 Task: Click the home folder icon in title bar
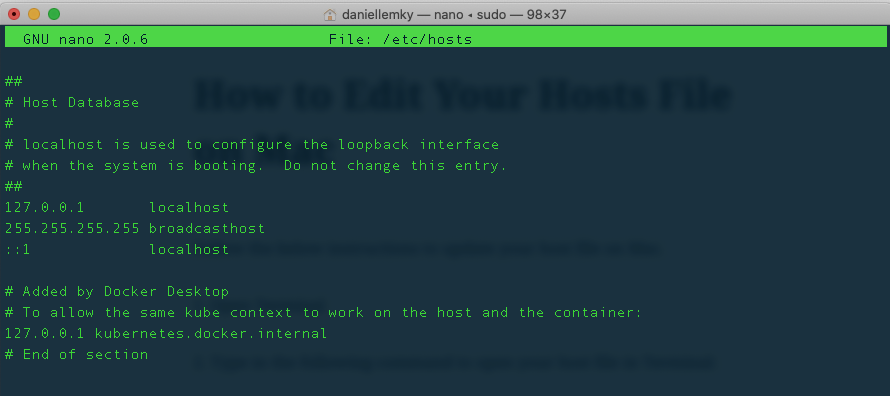[330, 15]
